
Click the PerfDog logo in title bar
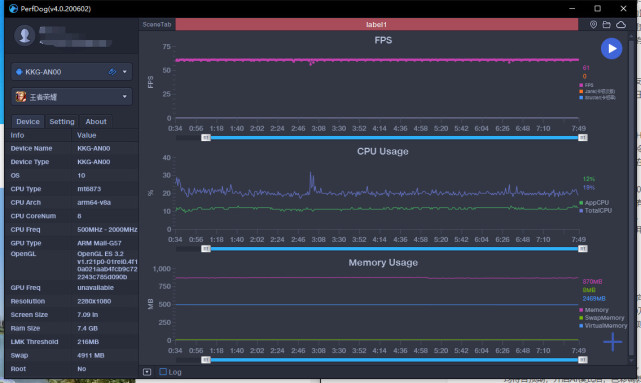tap(13, 9)
